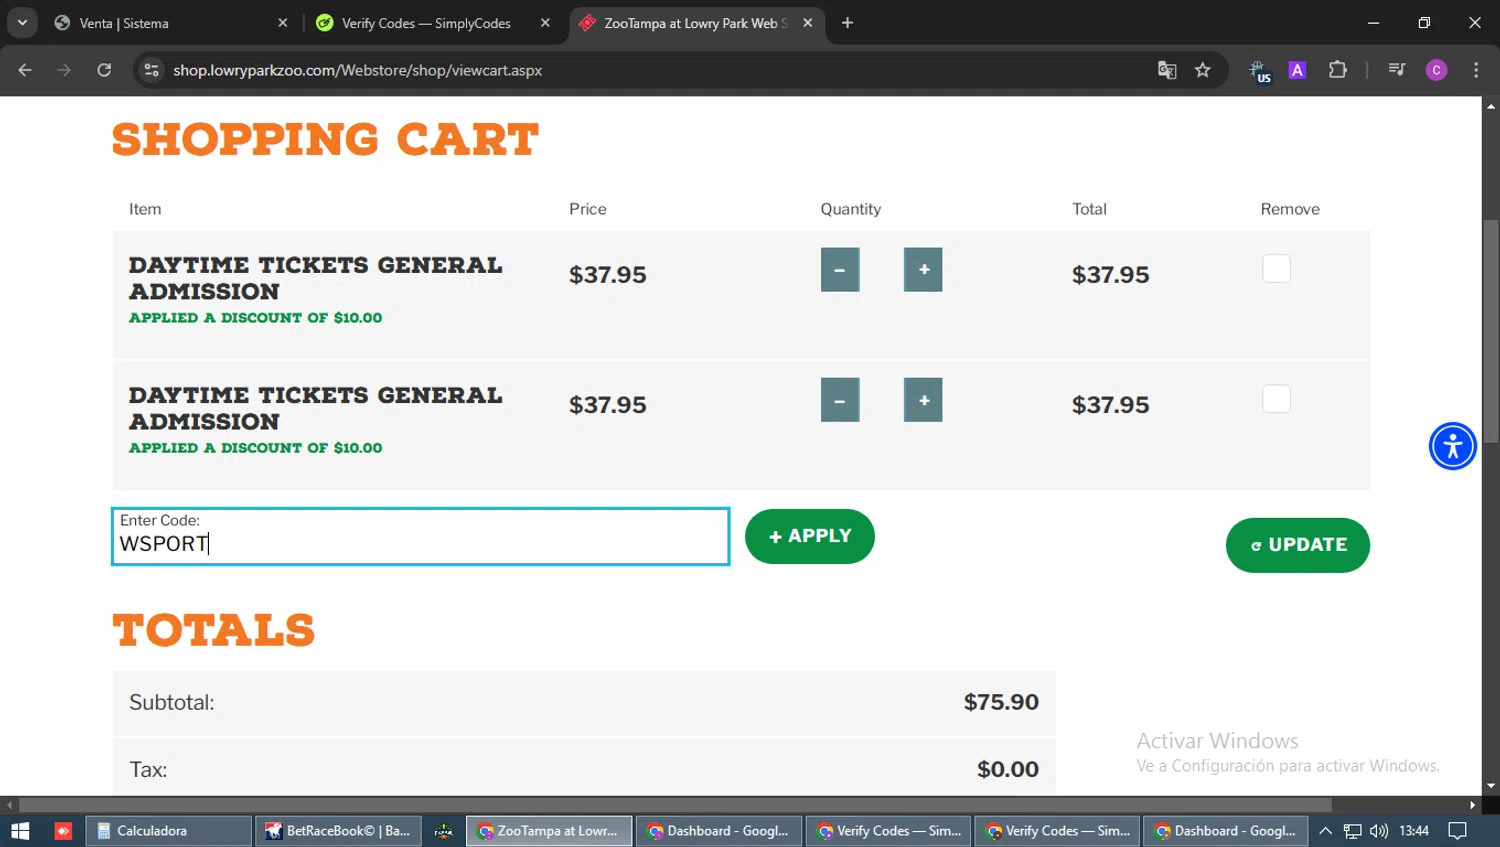Viewport: 1500px width, 847px height.
Task: Open the accessibility widget icon
Action: coord(1453,446)
